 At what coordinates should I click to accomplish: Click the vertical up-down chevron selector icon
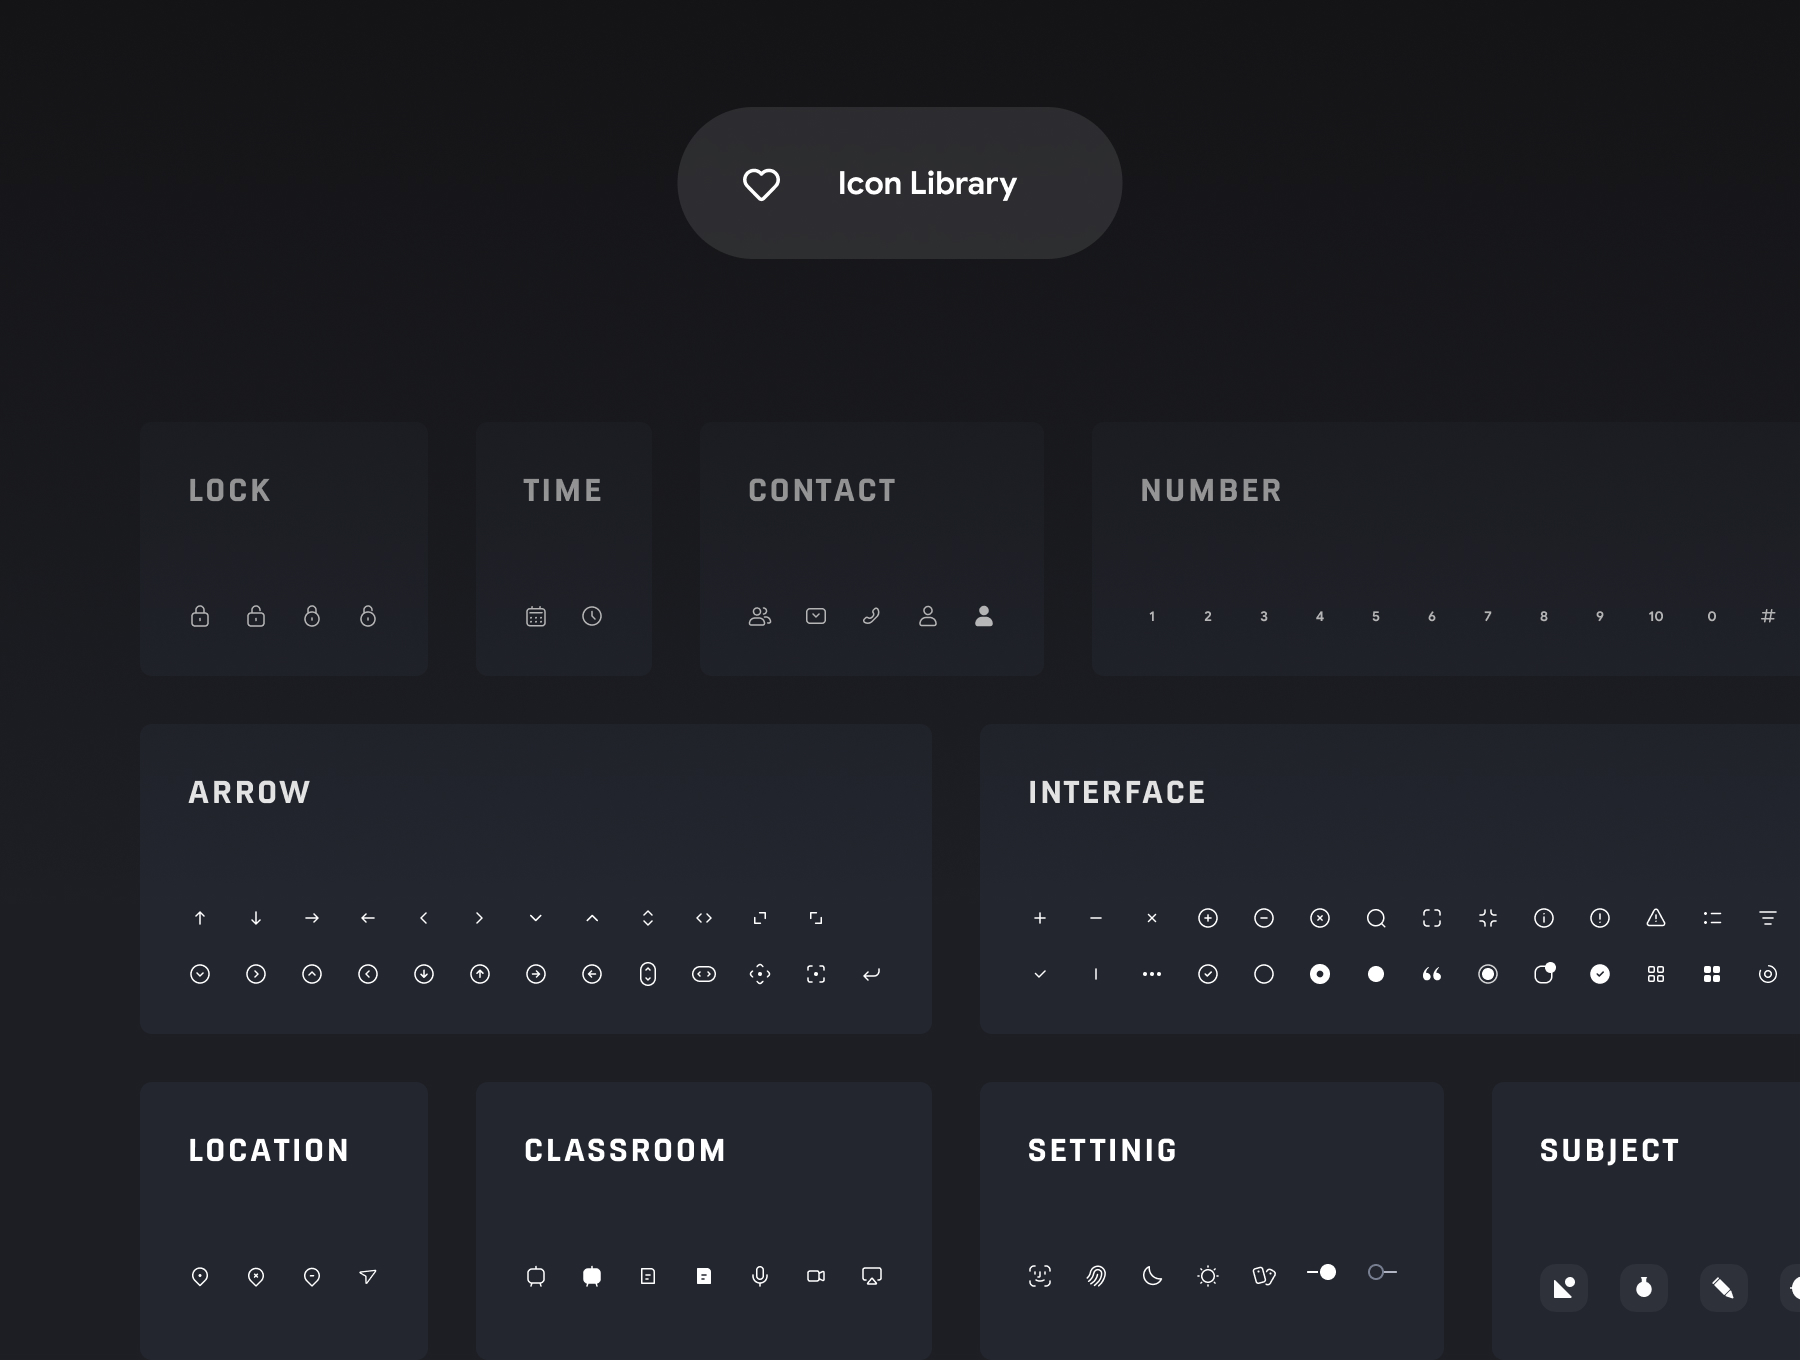[648, 918]
